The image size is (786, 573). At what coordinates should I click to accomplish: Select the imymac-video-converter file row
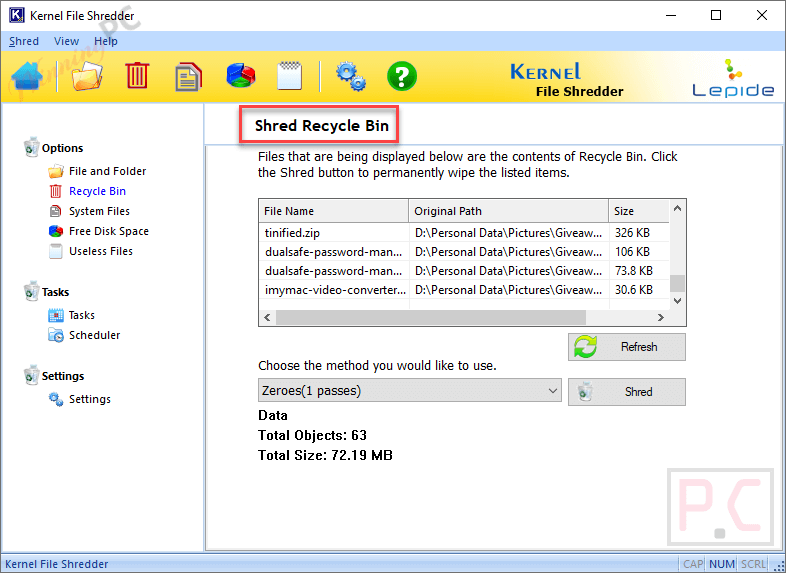464,290
